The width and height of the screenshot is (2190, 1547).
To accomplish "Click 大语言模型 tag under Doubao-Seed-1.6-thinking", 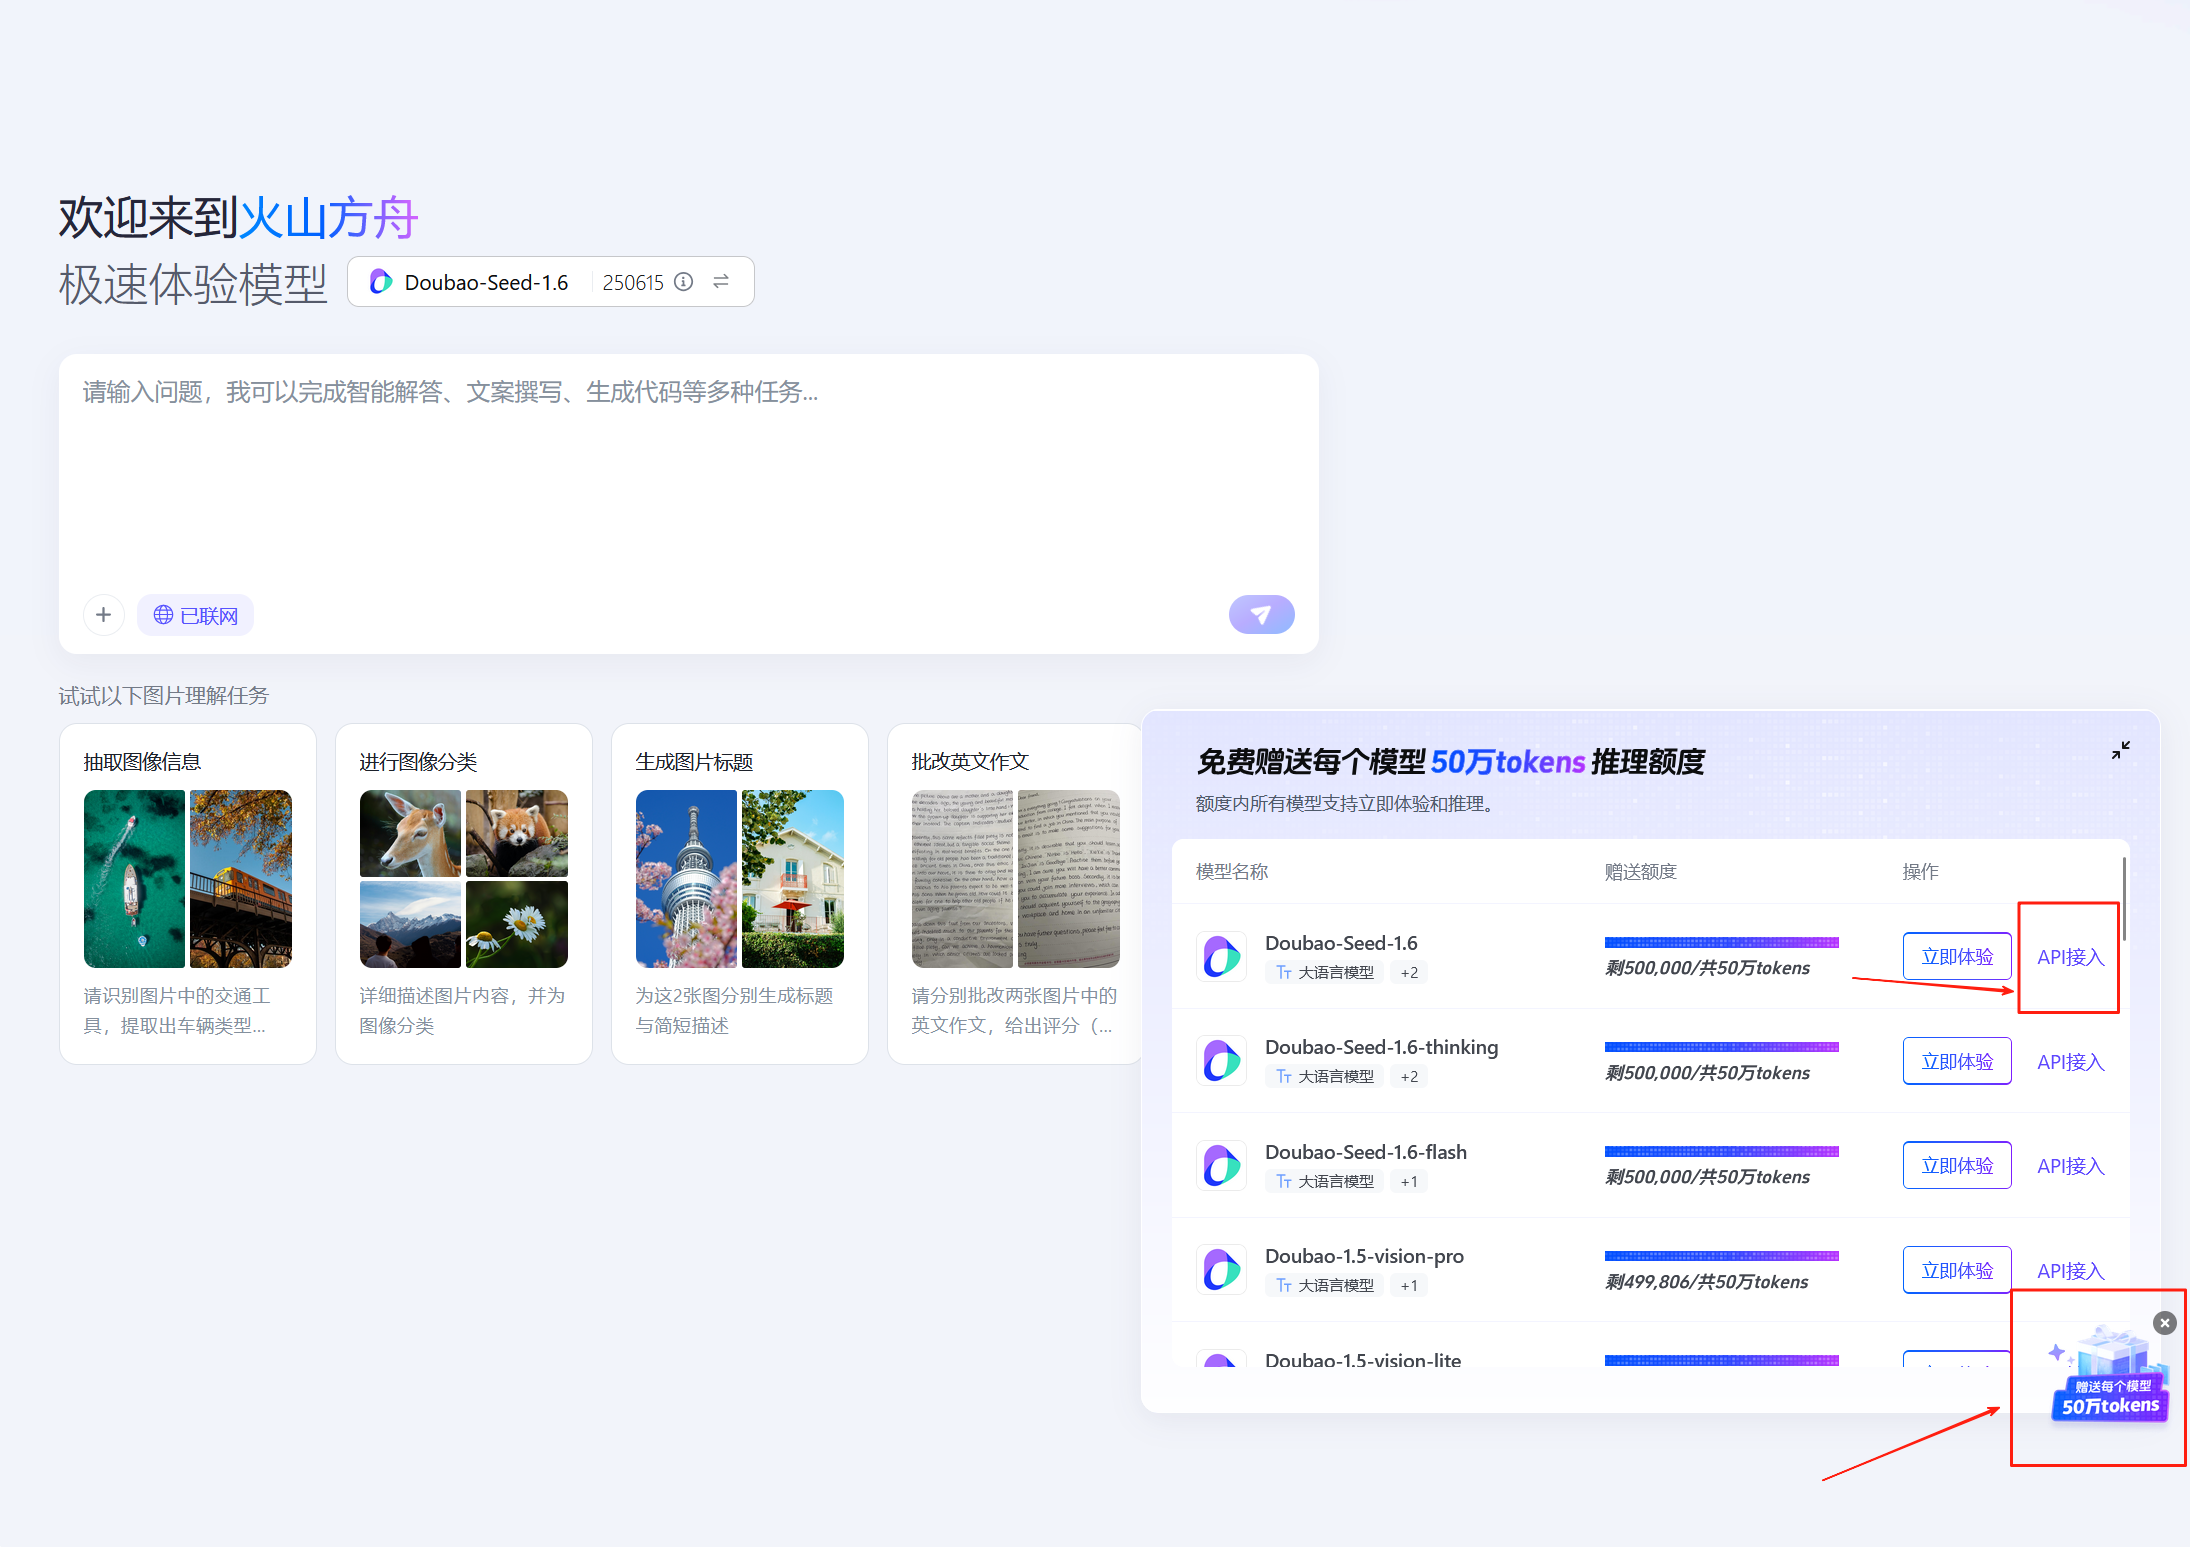I will click(x=1325, y=1076).
